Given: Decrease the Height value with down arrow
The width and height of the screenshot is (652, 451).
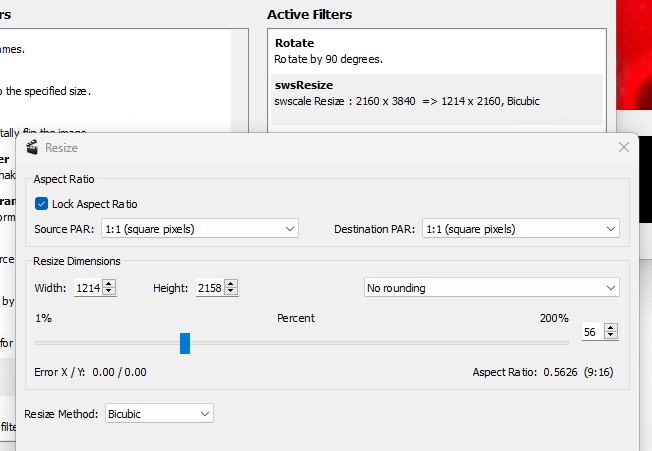Looking at the screenshot, I should 232,292.
